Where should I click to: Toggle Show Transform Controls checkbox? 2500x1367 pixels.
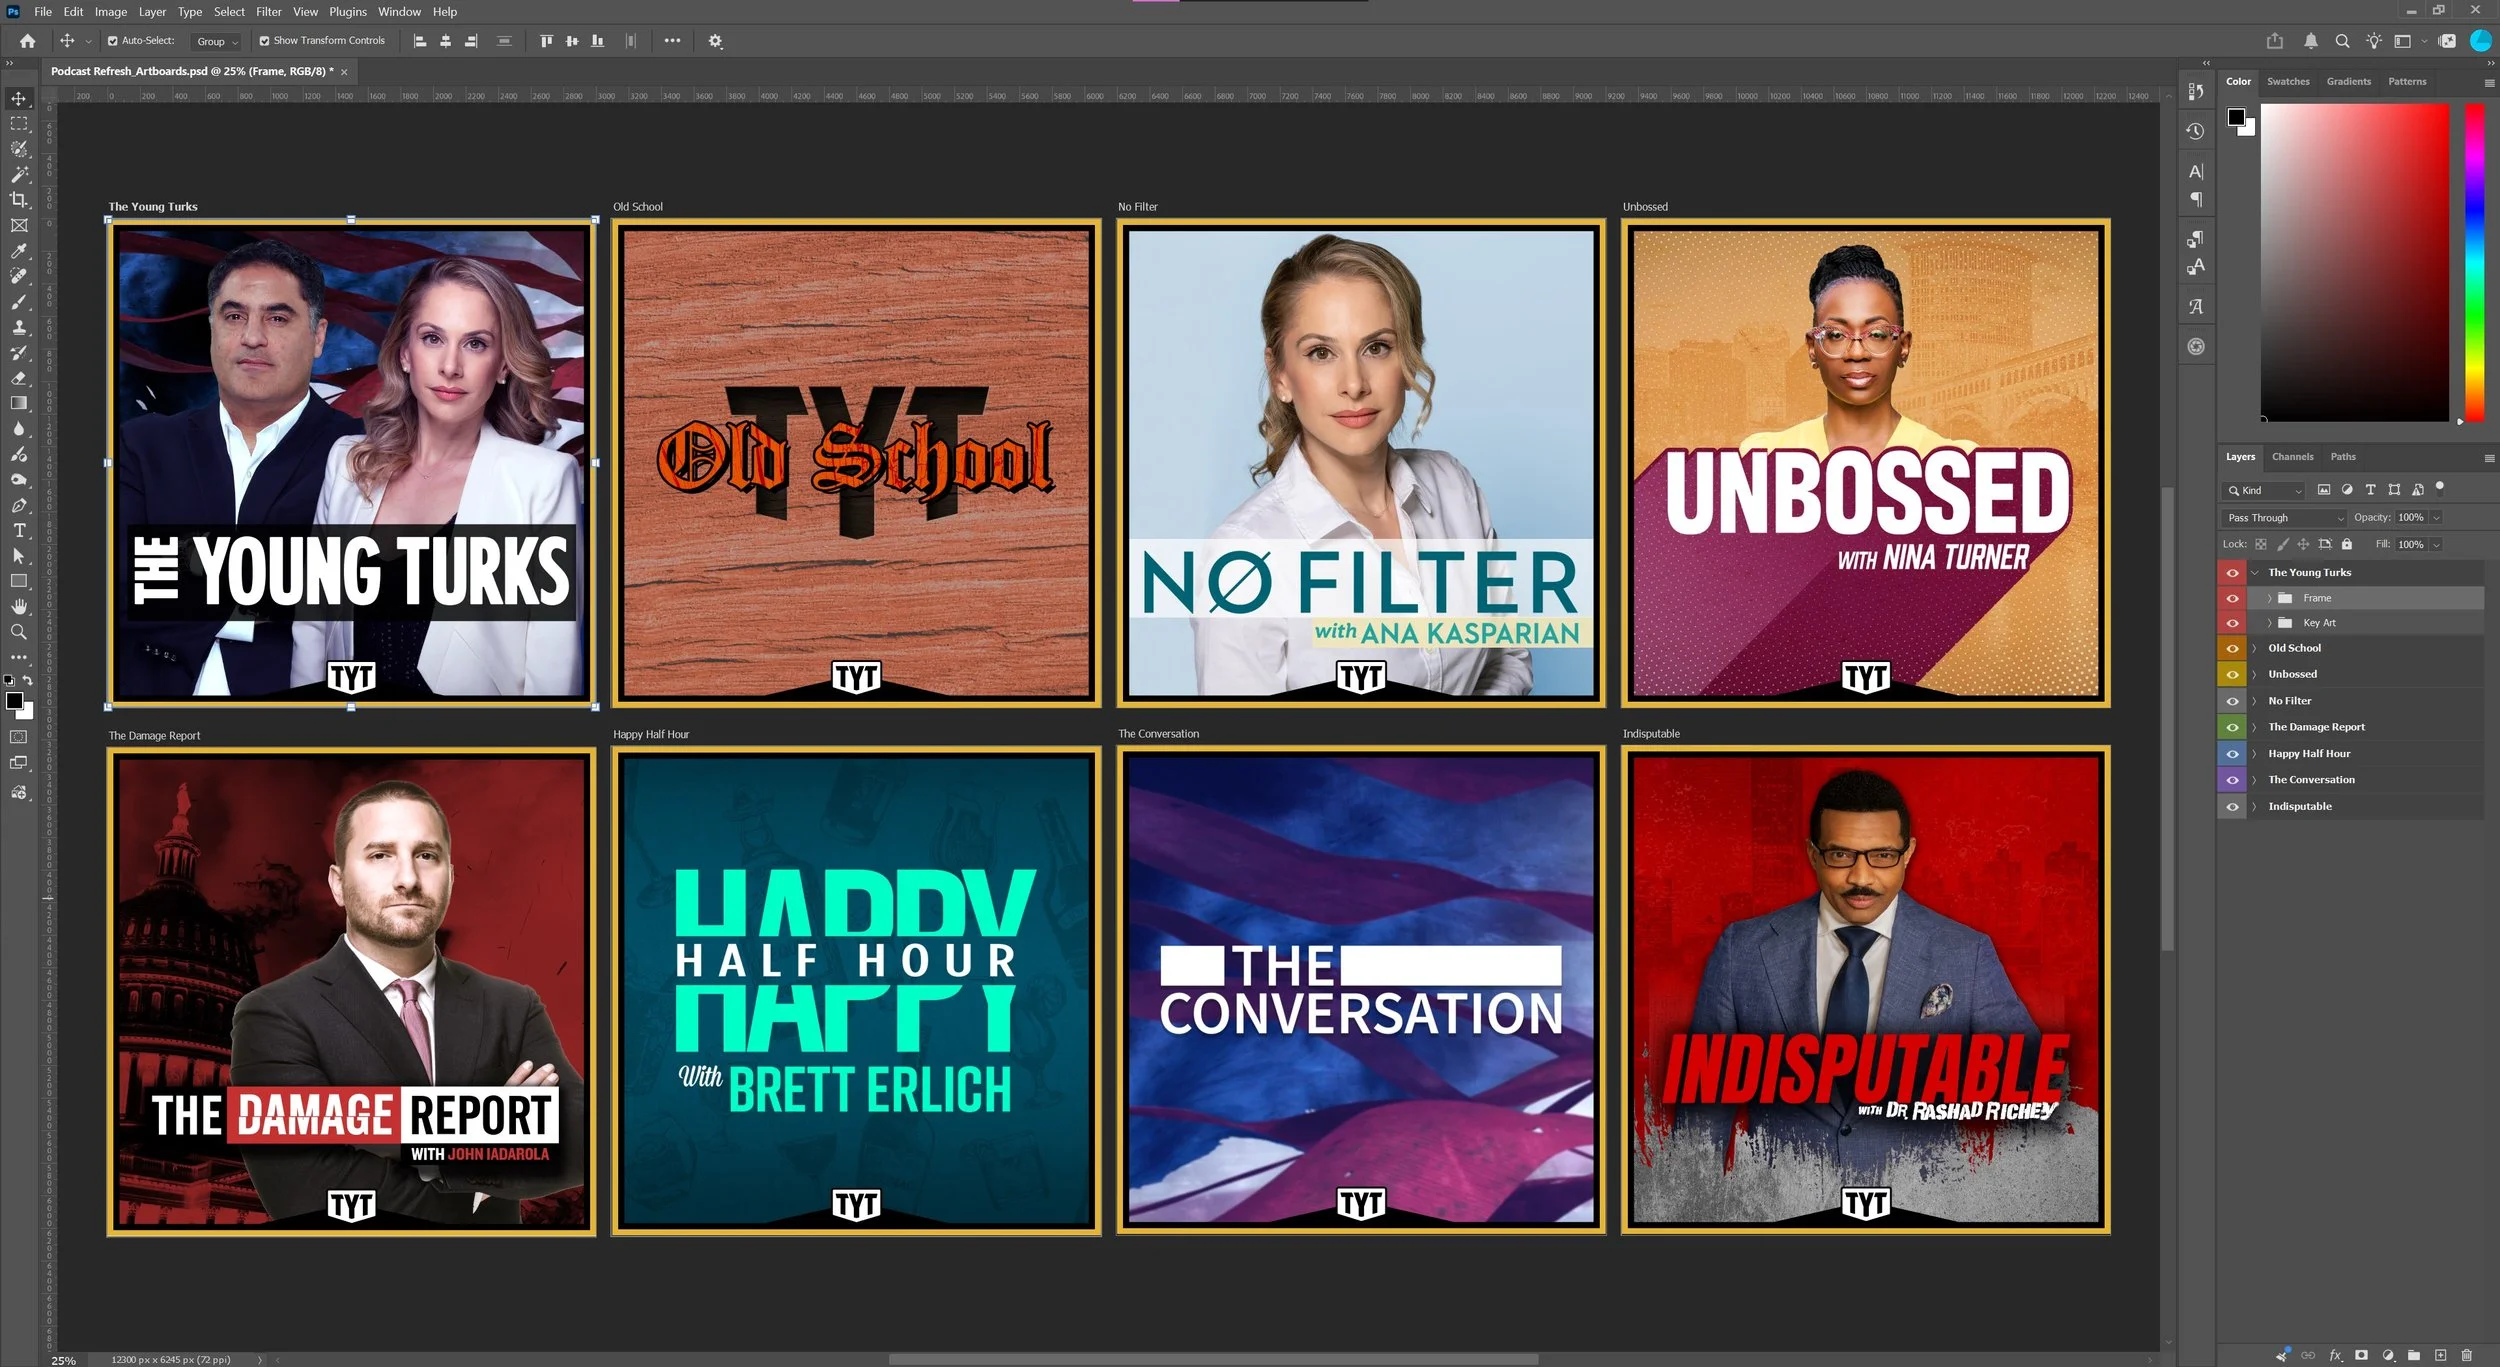point(264,41)
